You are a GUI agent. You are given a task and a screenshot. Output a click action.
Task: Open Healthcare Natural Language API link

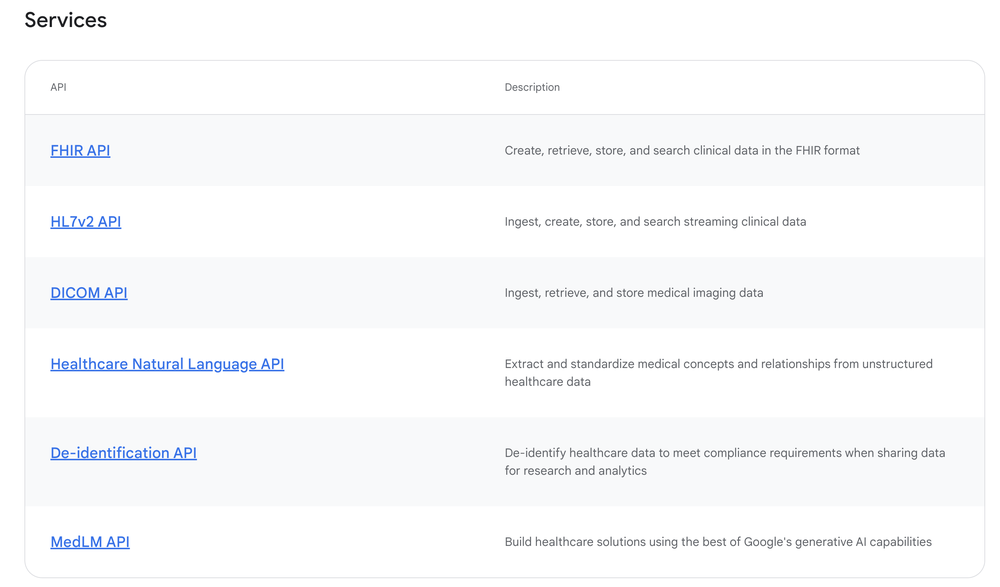167,364
